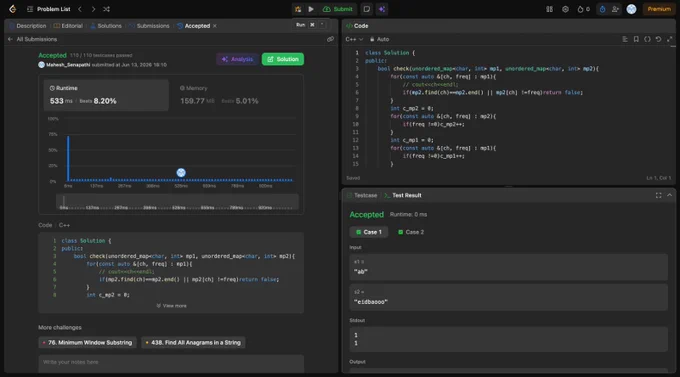
Task: Maximize the test result panel
Action: 658,195
